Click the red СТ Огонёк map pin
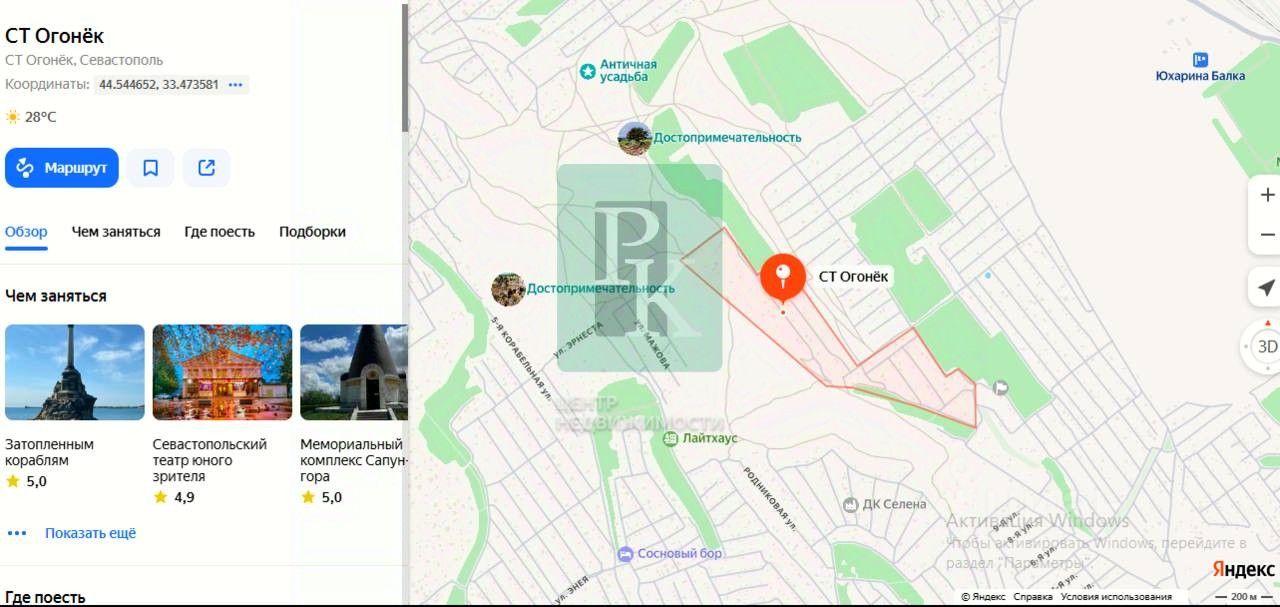1280x607 pixels. coord(783,279)
